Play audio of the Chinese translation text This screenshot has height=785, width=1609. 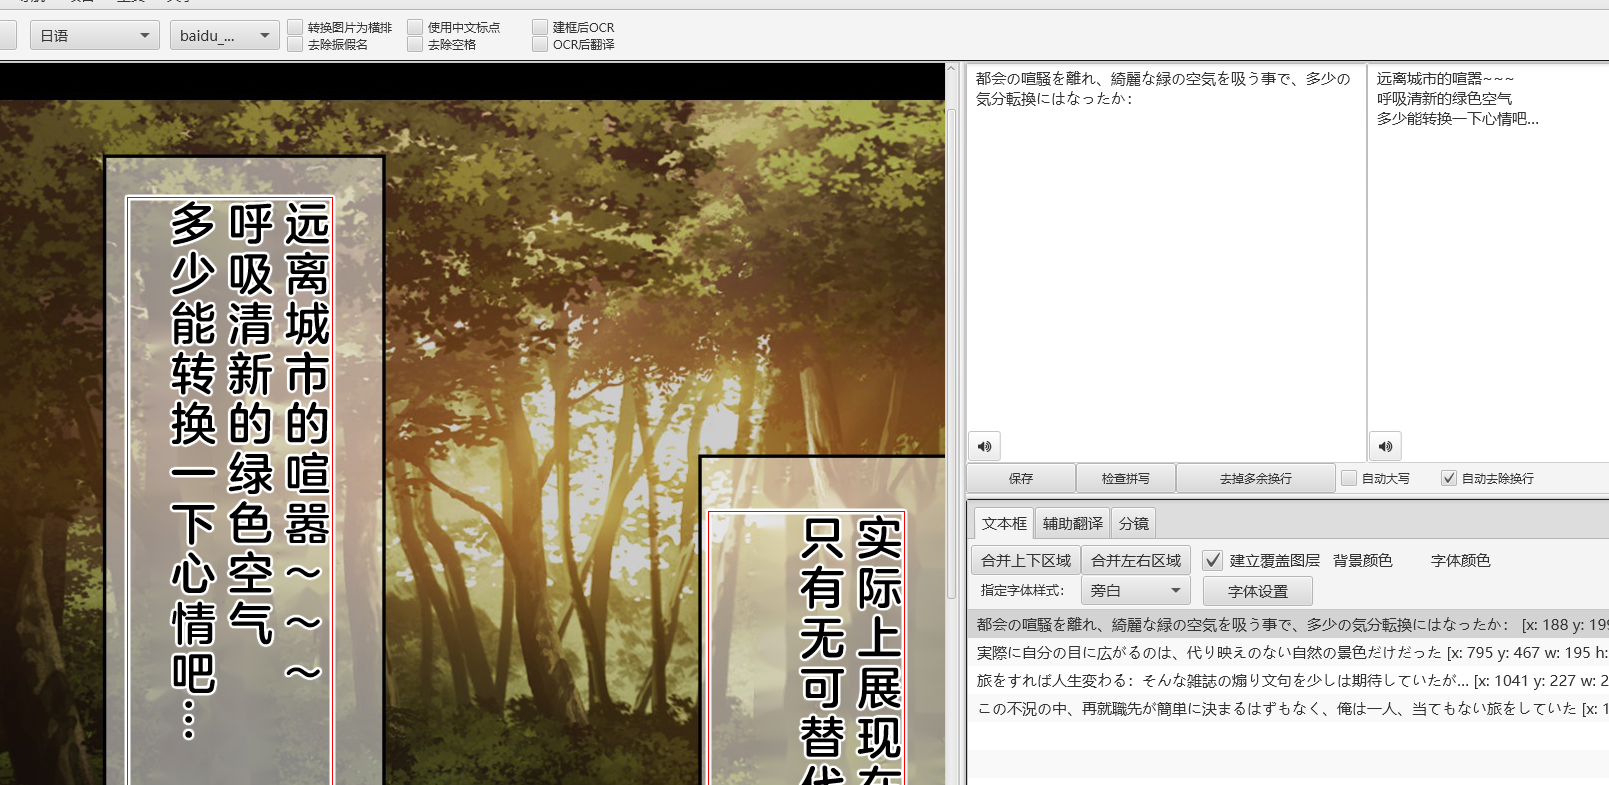point(1386,446)
